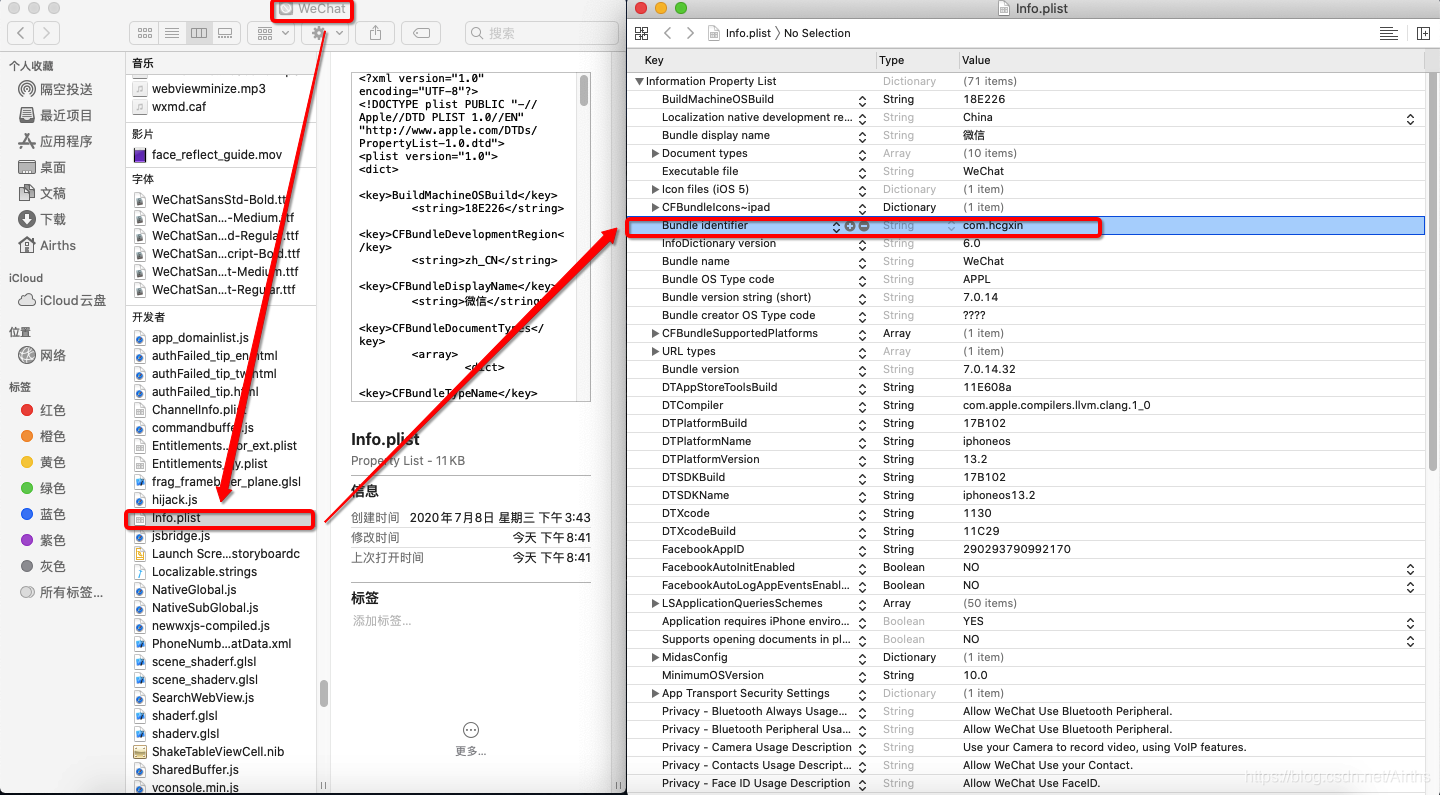Click the XML preview text scrollbar

[x=584, y=89]
